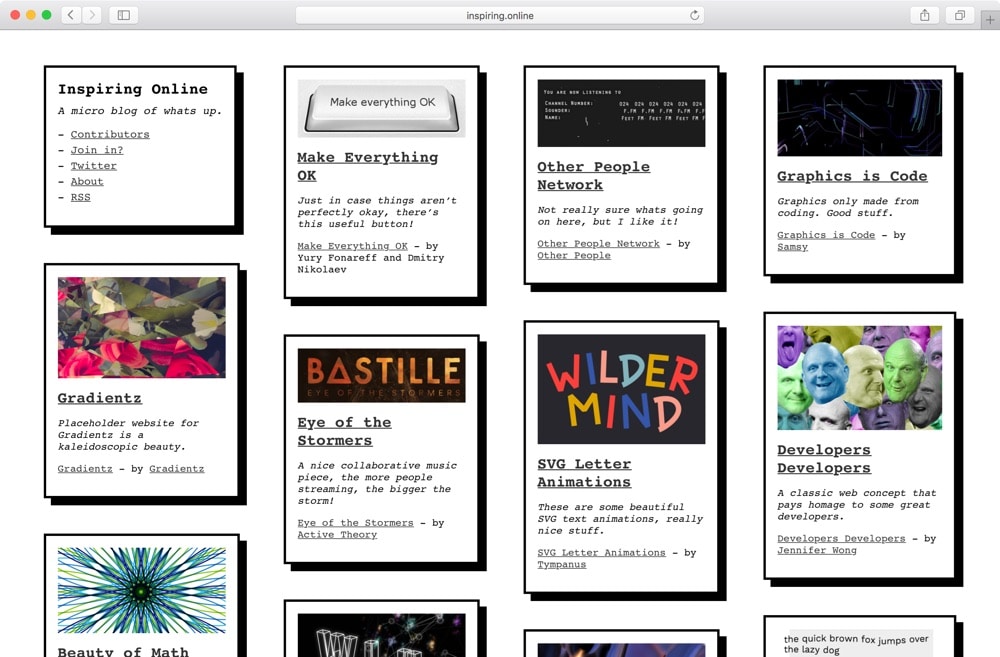Click the Bastille thumbnail image
The width and height of the screenshot is (1000, 657).
(x=381, y=376)
